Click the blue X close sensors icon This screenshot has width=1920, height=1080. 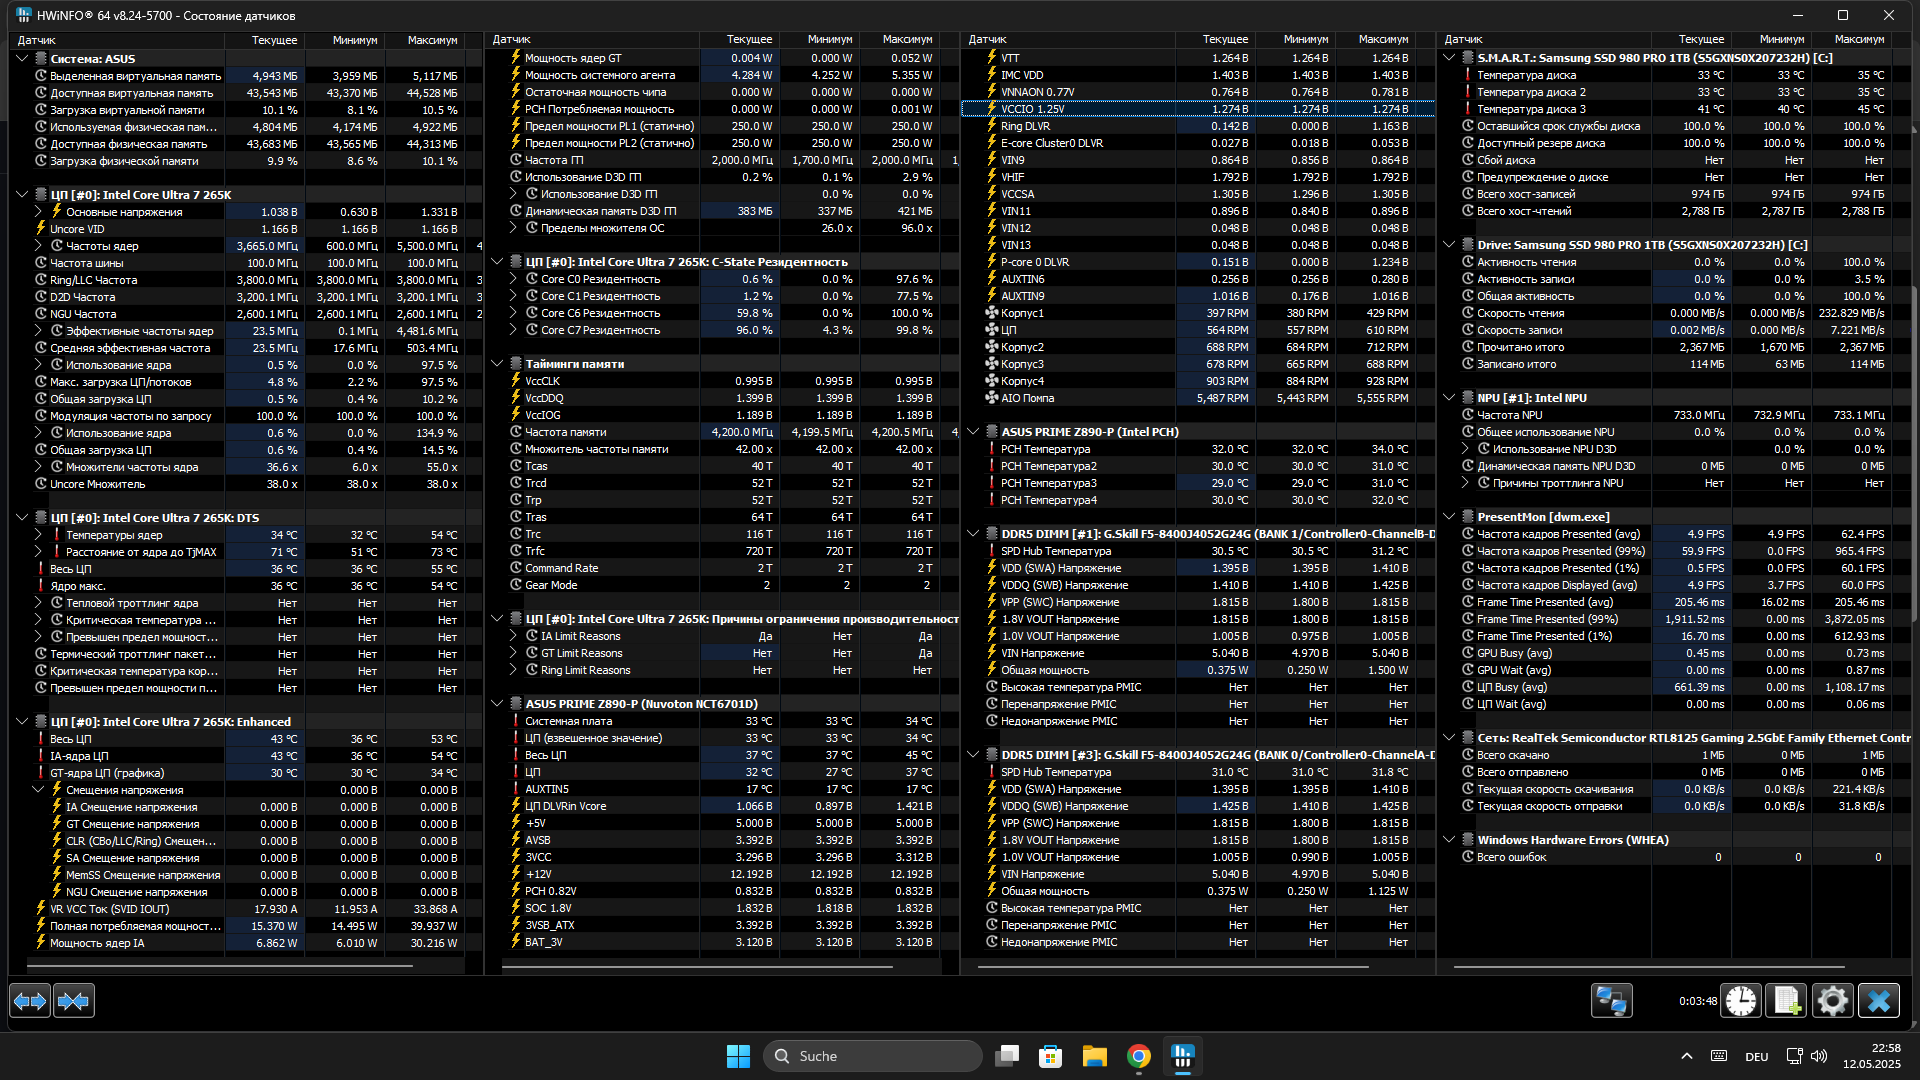(1879, 1001)
